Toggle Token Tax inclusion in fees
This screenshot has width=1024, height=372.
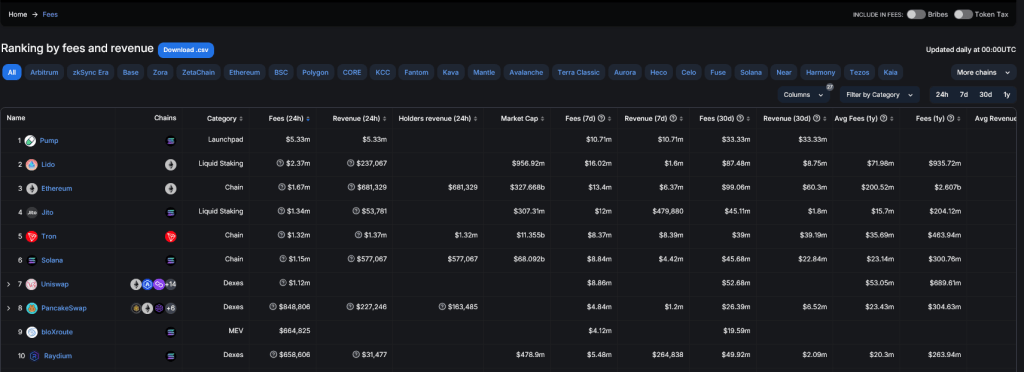click(x=963, y=14)
